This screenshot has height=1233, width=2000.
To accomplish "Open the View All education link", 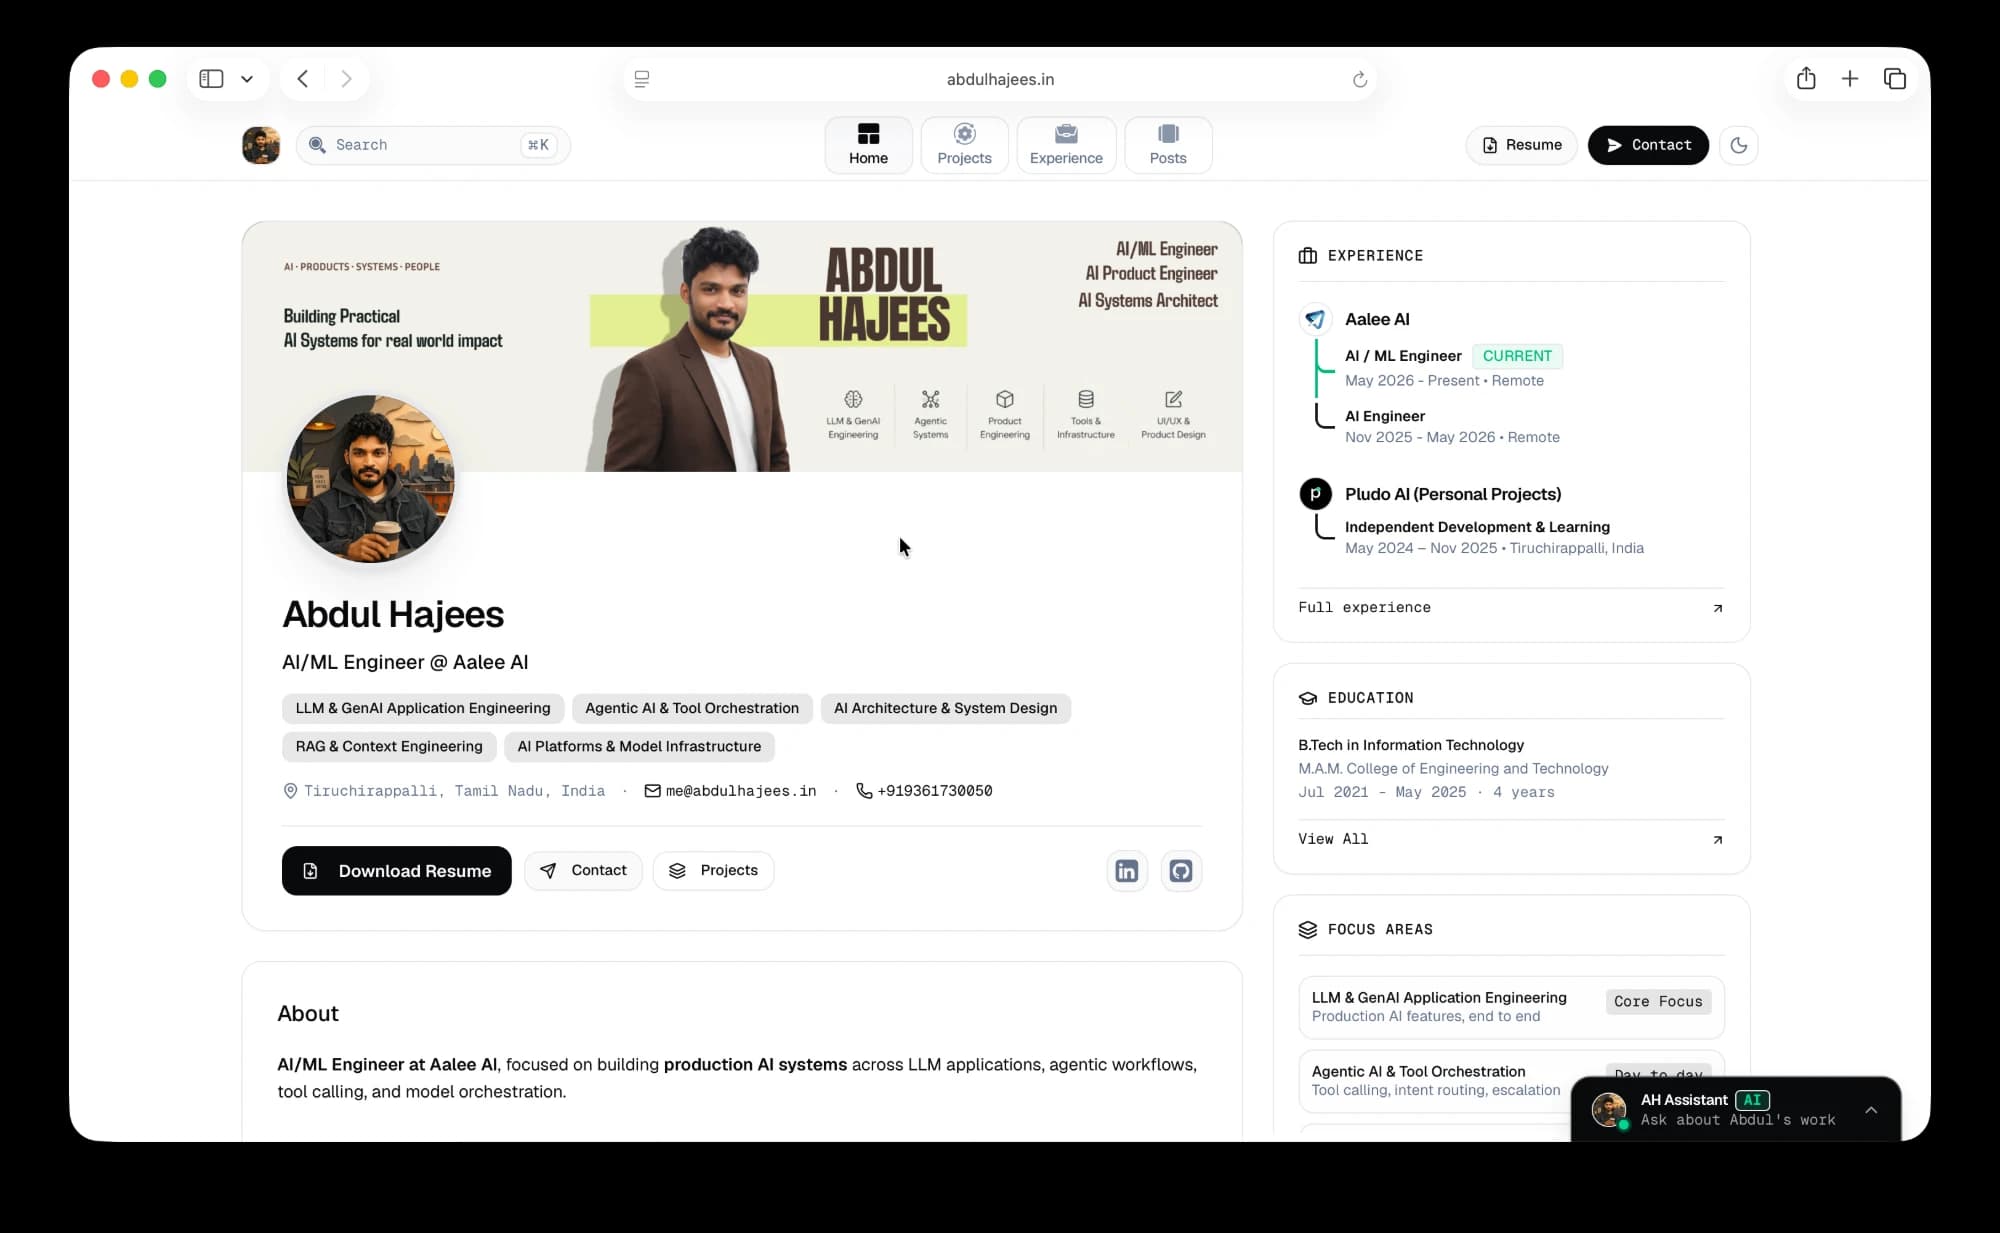I will coord(1510,839).
